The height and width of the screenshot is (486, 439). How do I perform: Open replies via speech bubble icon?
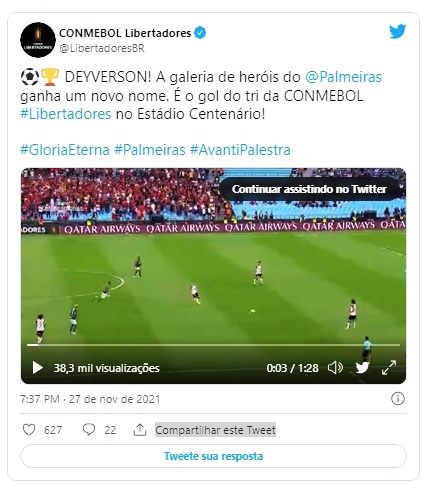coord(89,429)
